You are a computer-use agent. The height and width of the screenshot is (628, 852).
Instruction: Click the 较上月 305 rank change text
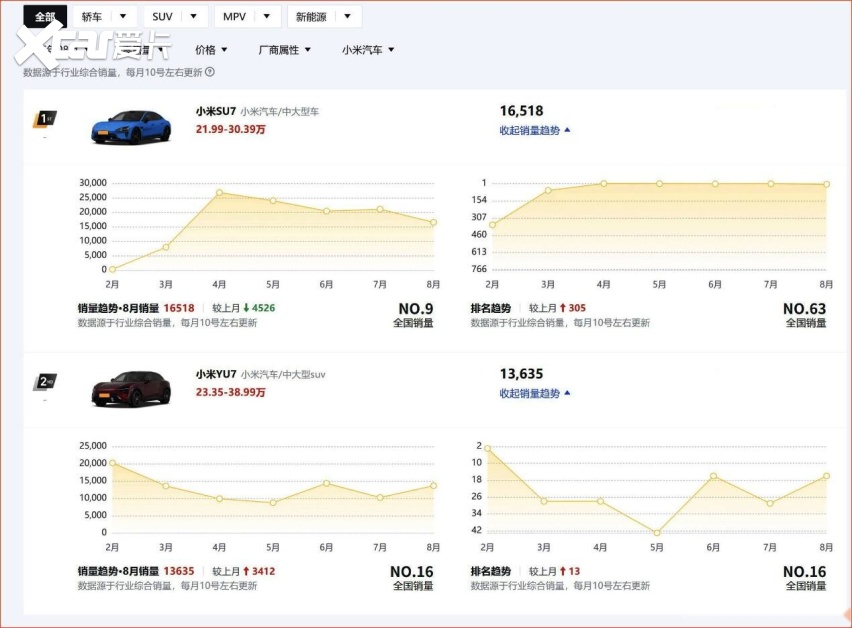coord(557,308)
